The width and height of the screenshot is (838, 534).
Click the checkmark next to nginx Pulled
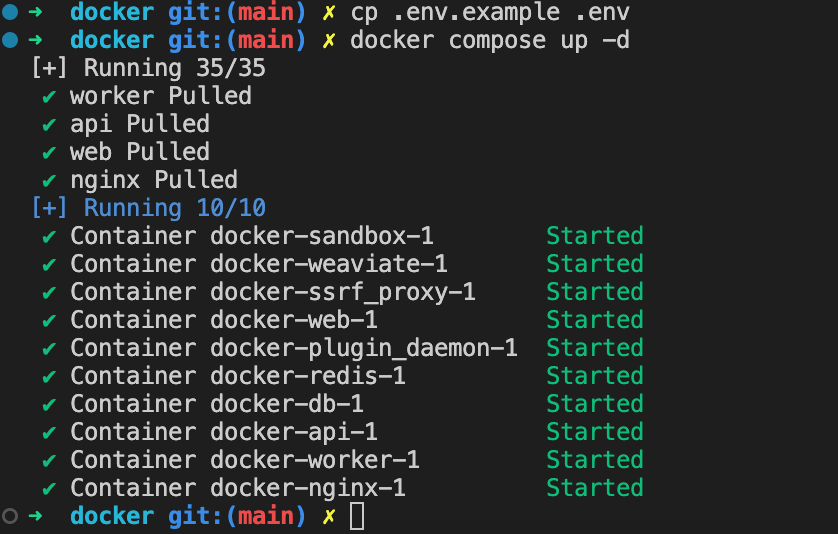click(x=48, y=181)
